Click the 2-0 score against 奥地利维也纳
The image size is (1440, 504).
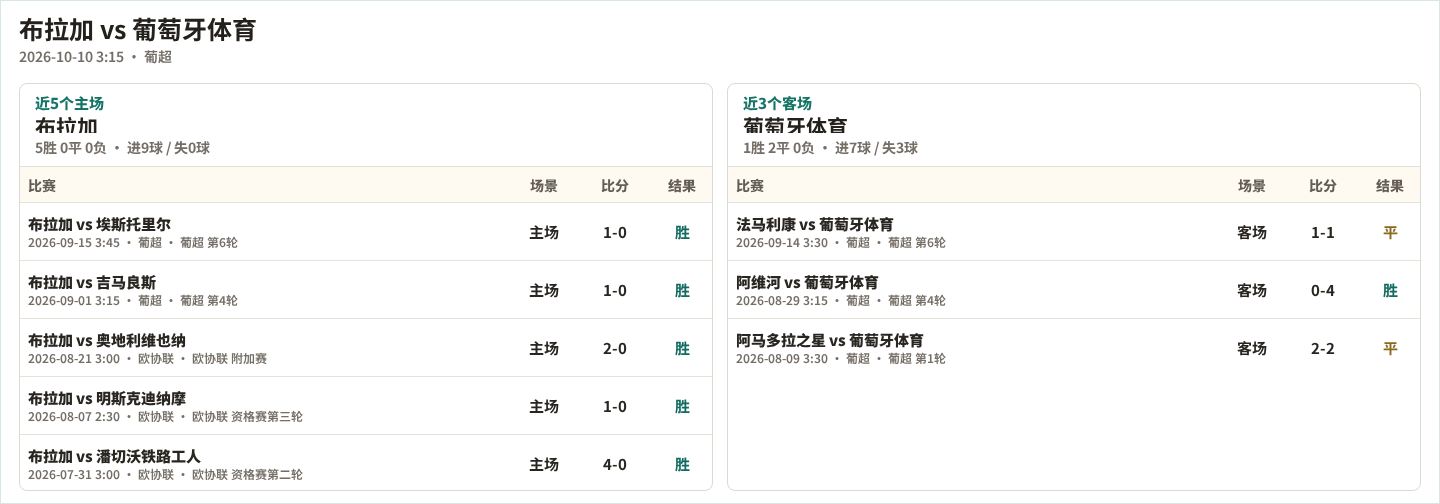[x=615, y=348]
